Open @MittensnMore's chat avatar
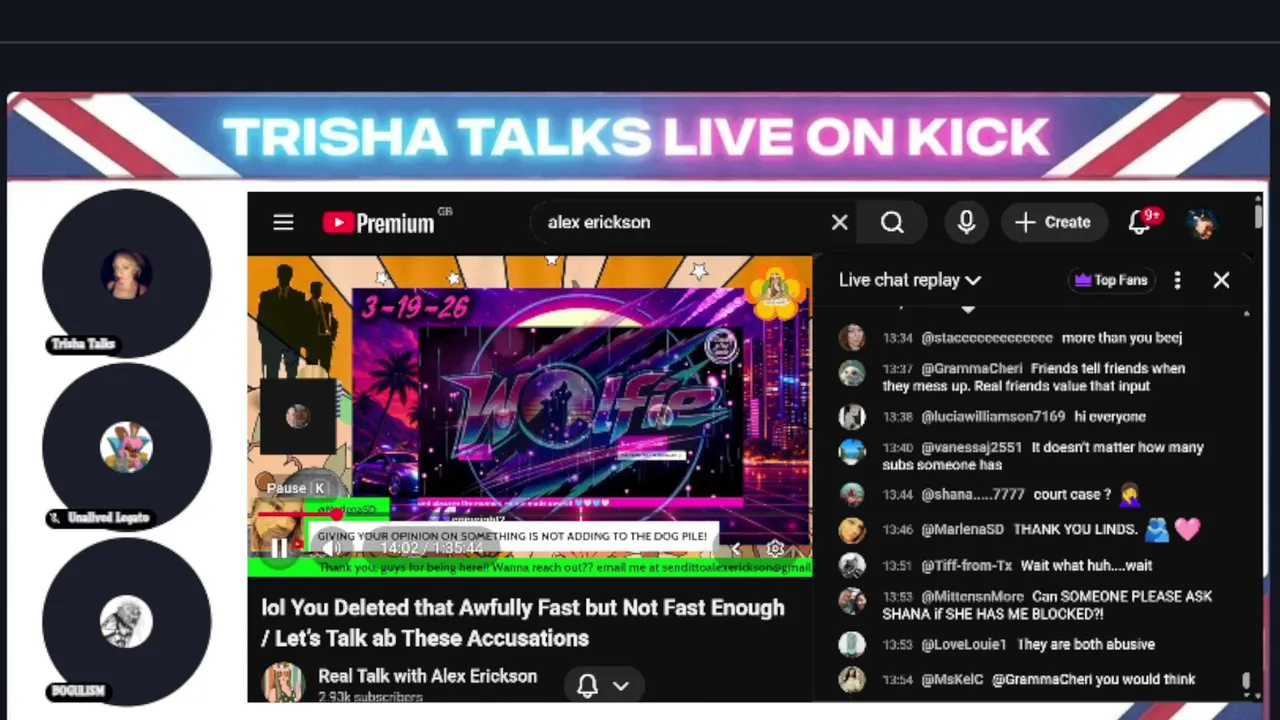 pyautogui.click(x=852, y=601)
